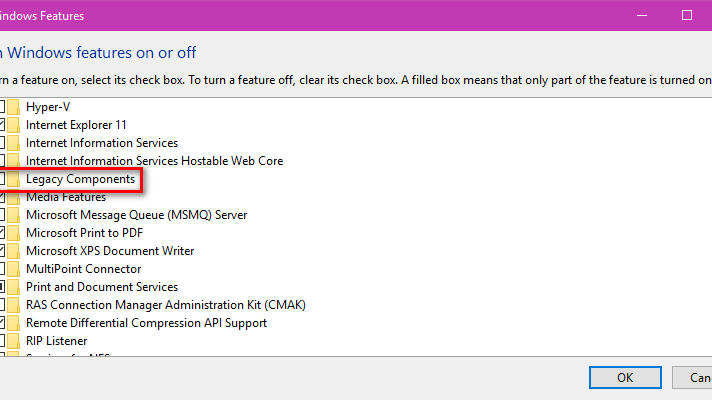The height and width of the screenshot is (400, 712).
Task: Select the Legacy Components folder icon
Action: (x=14, y=179)
